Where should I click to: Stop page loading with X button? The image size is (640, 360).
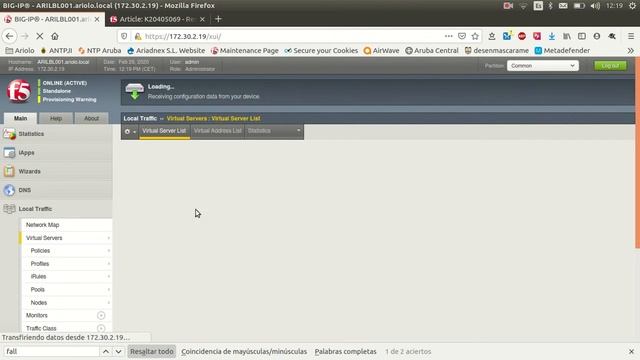tap(40, 36)
